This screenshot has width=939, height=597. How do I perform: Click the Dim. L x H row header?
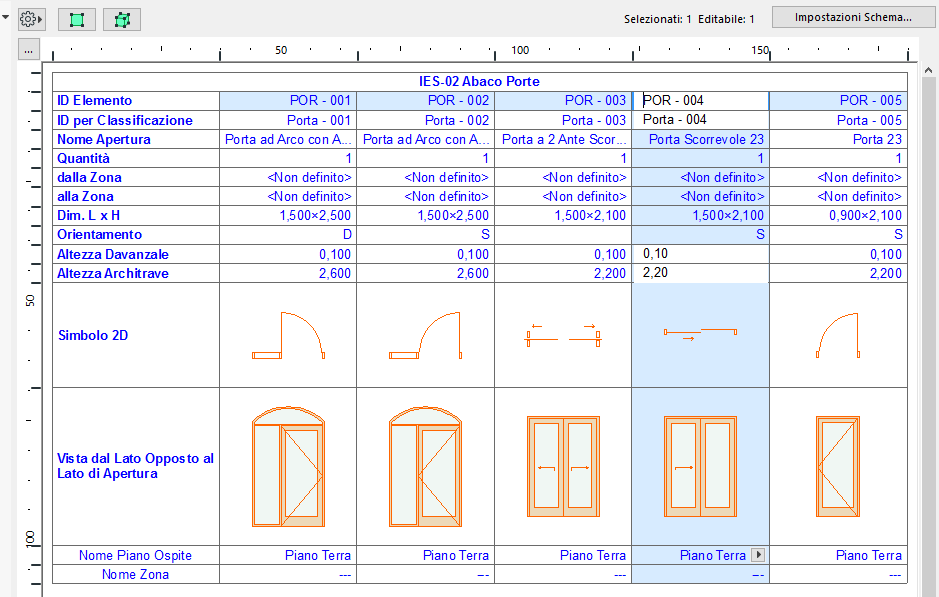[136, 216]
